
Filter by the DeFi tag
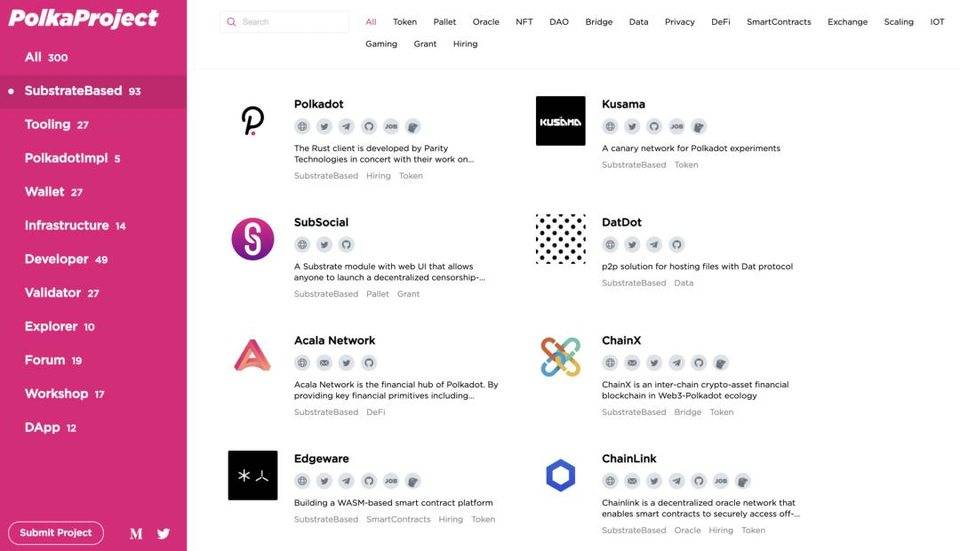(x=720, y=22)
